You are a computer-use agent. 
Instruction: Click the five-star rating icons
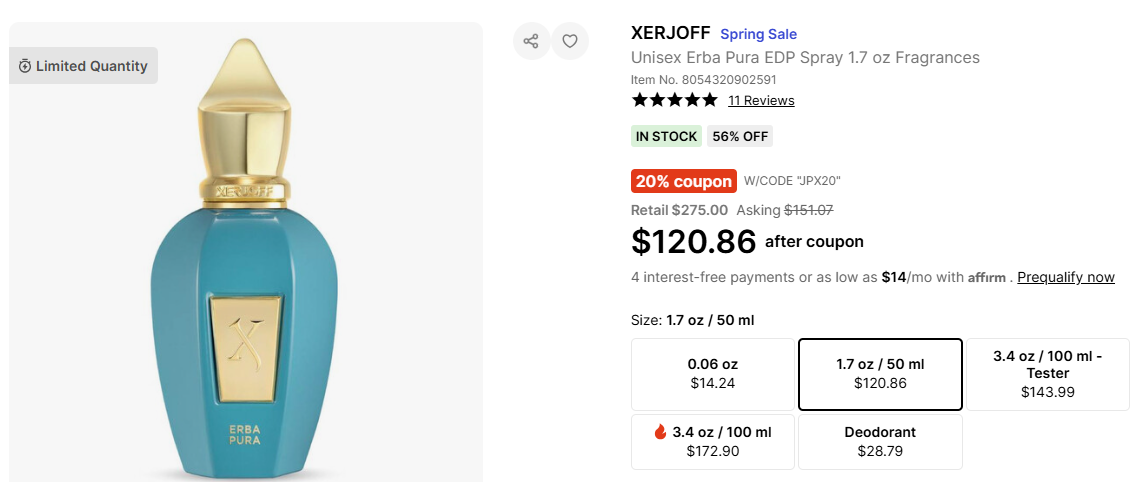674,100
